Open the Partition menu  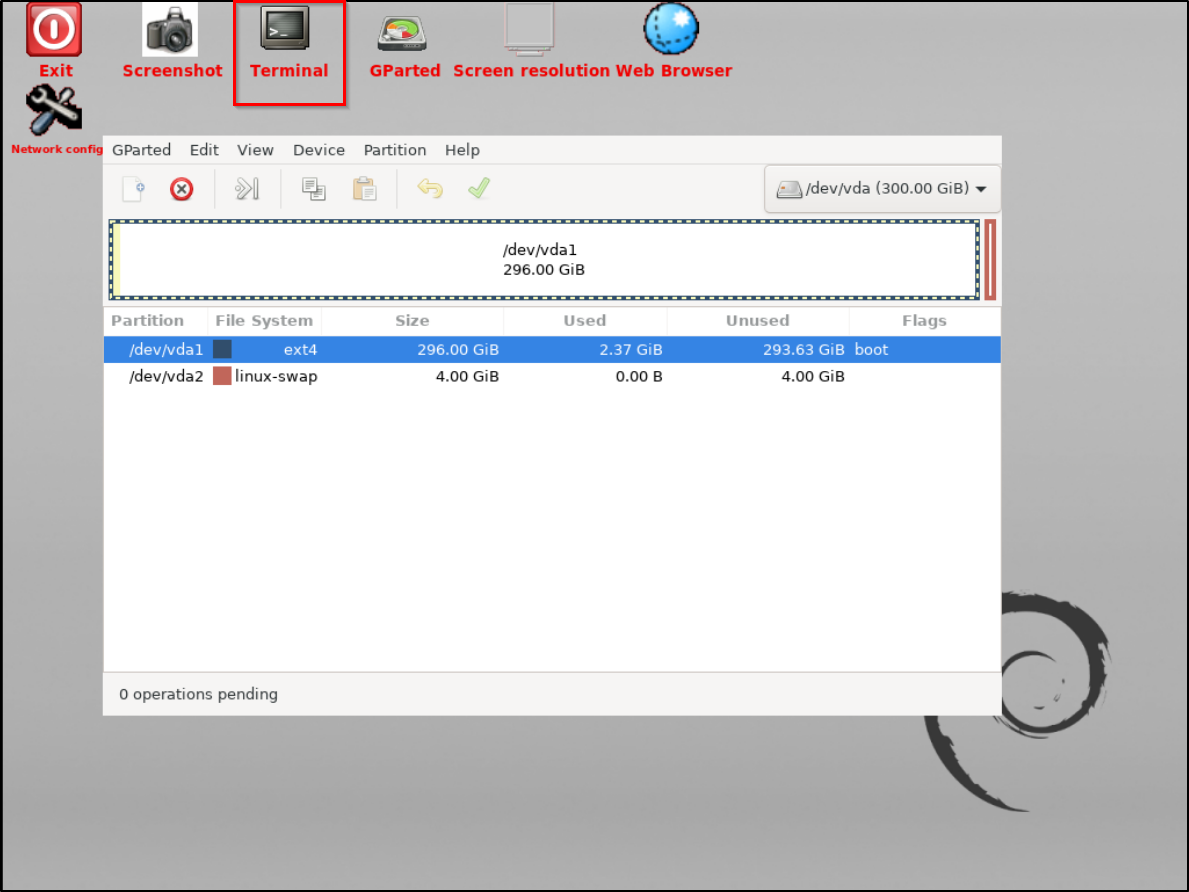[394, 150]
